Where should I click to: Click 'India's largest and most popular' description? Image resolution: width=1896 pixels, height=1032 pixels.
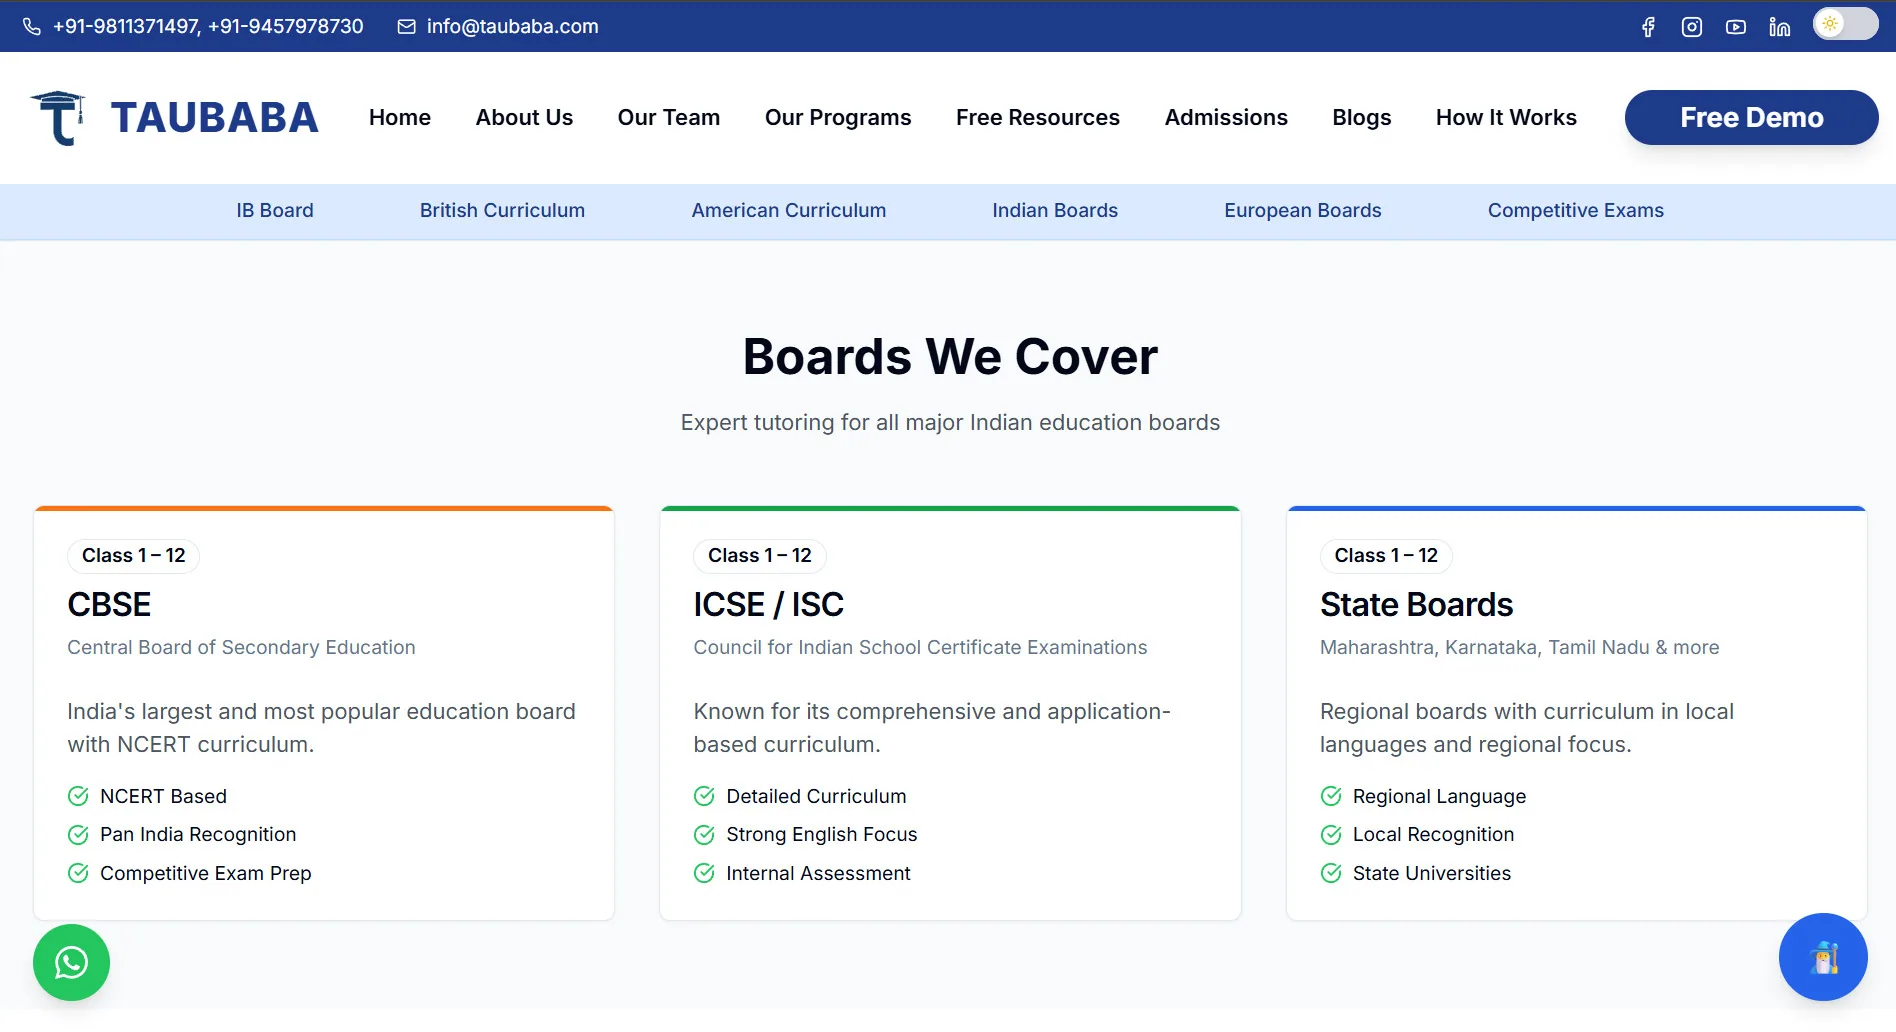pos(322,728)
